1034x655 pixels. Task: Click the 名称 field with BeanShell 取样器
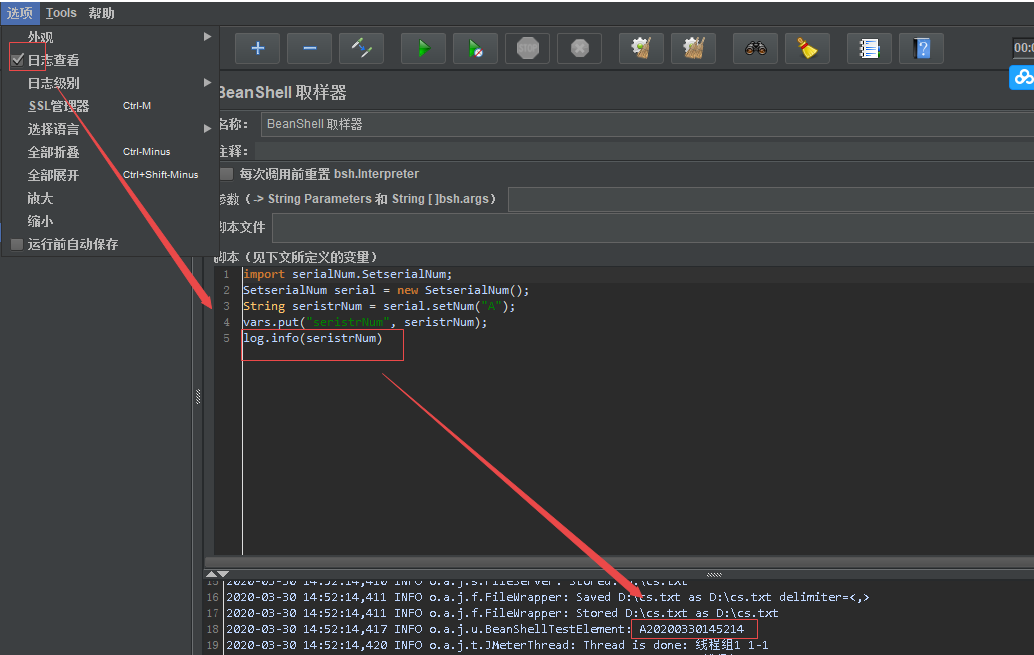tap(648, 124)
